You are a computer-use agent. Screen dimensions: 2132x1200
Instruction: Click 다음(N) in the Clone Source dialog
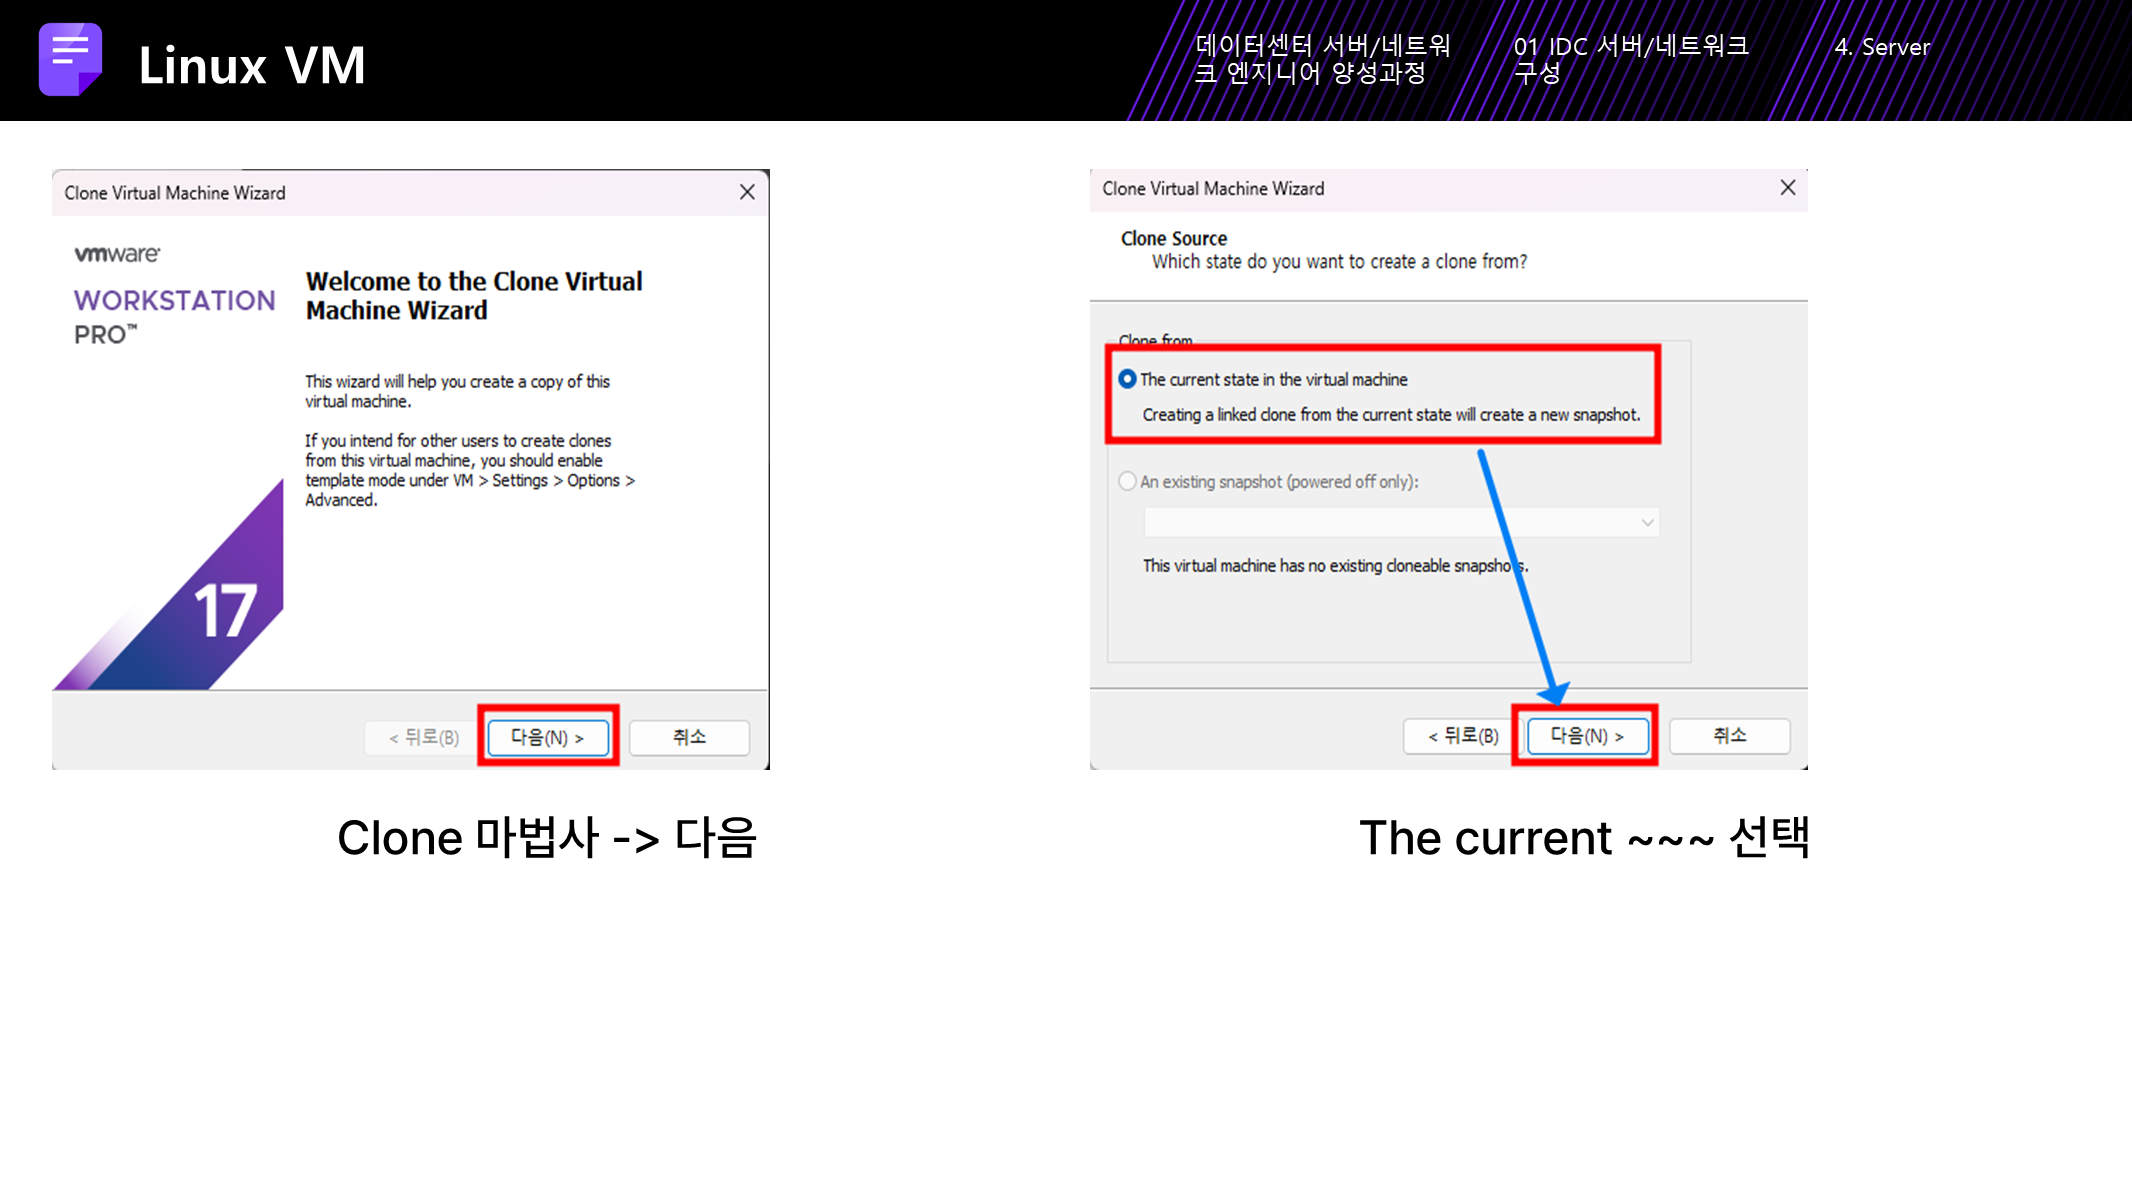click(x=1587, y=736)
